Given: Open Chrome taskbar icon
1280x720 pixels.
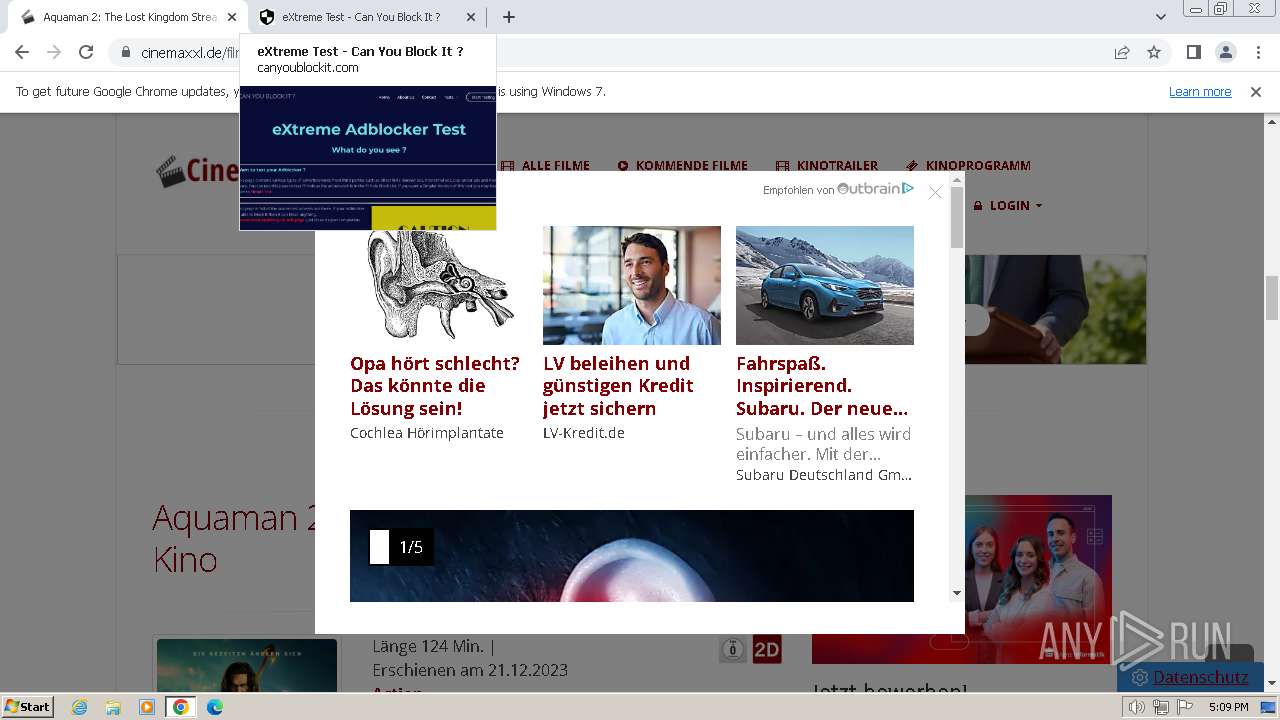Looking at the screenshot, I should pos(181,707).
